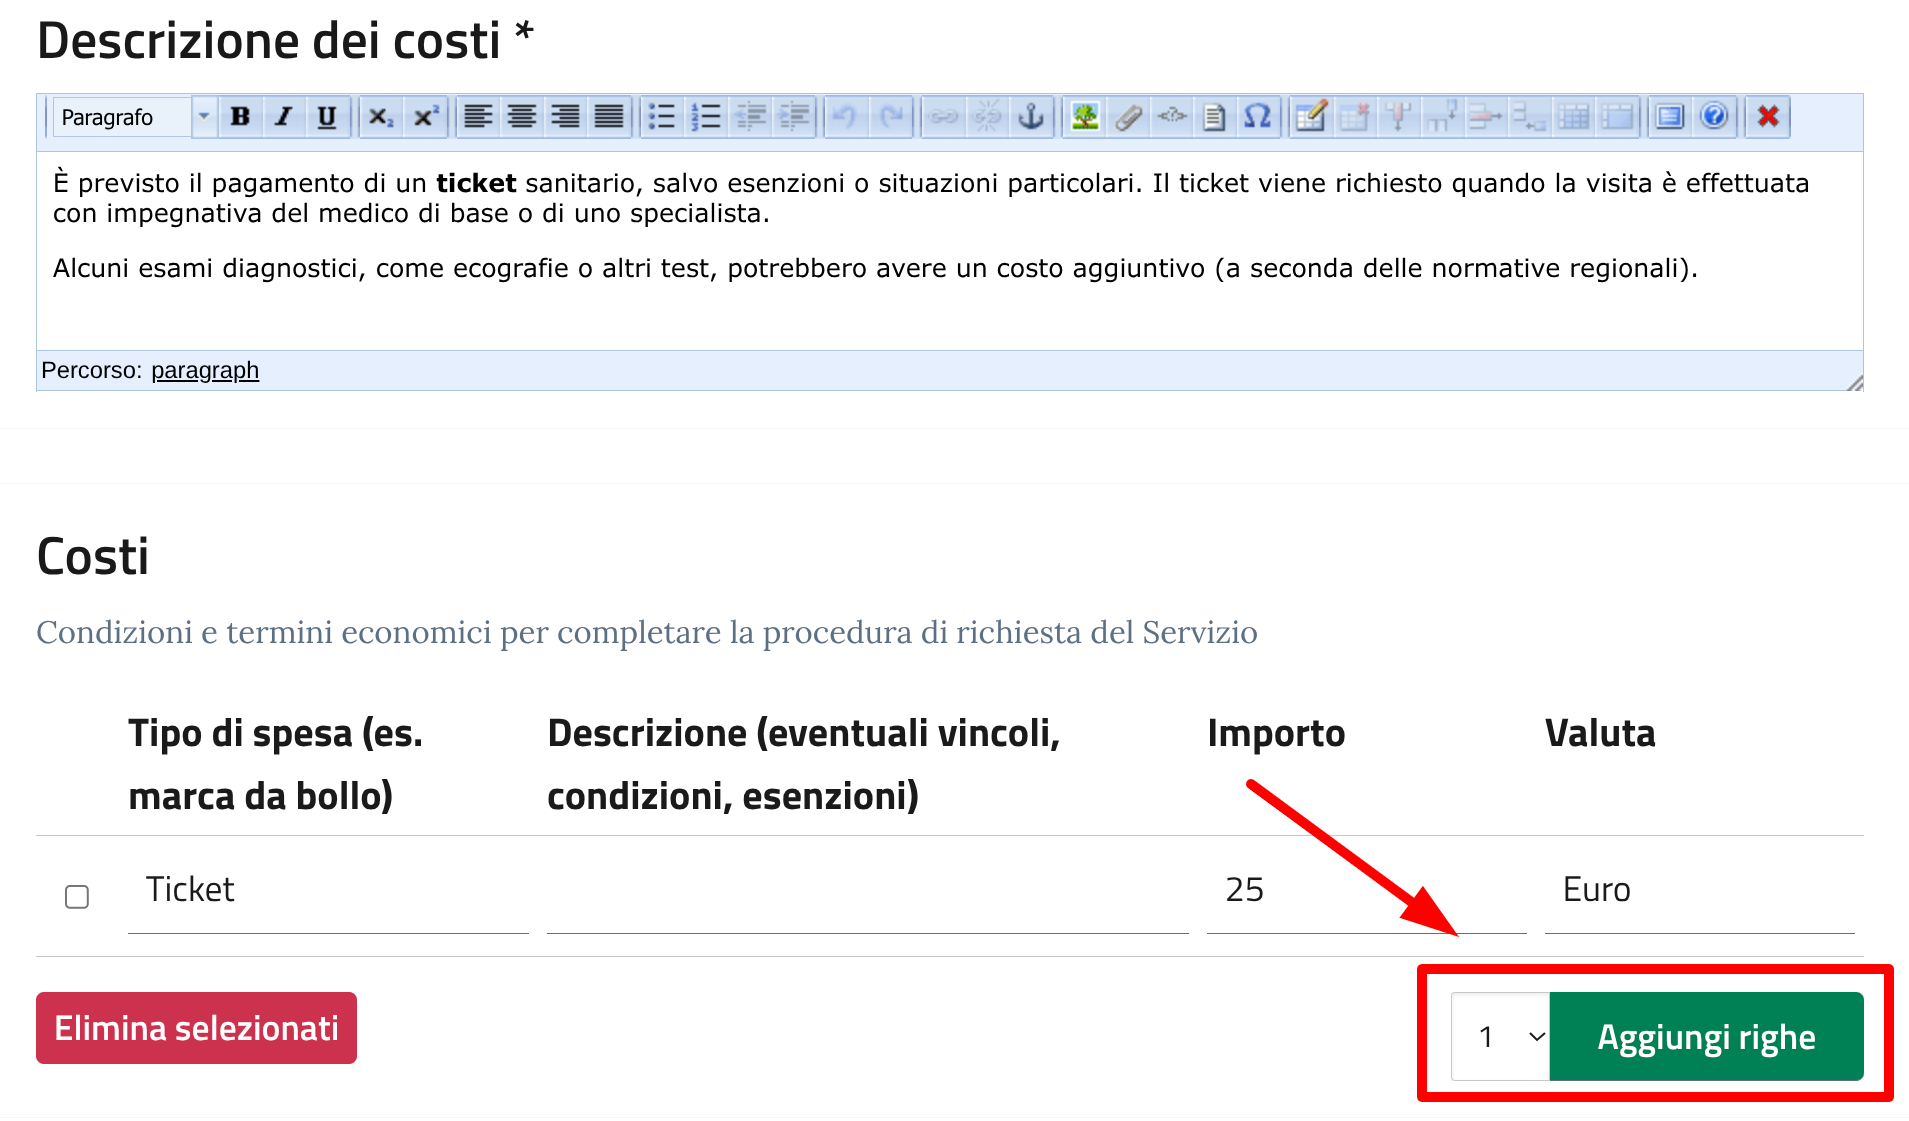
Task: Apply italic formatting
Action: point(284,117)
